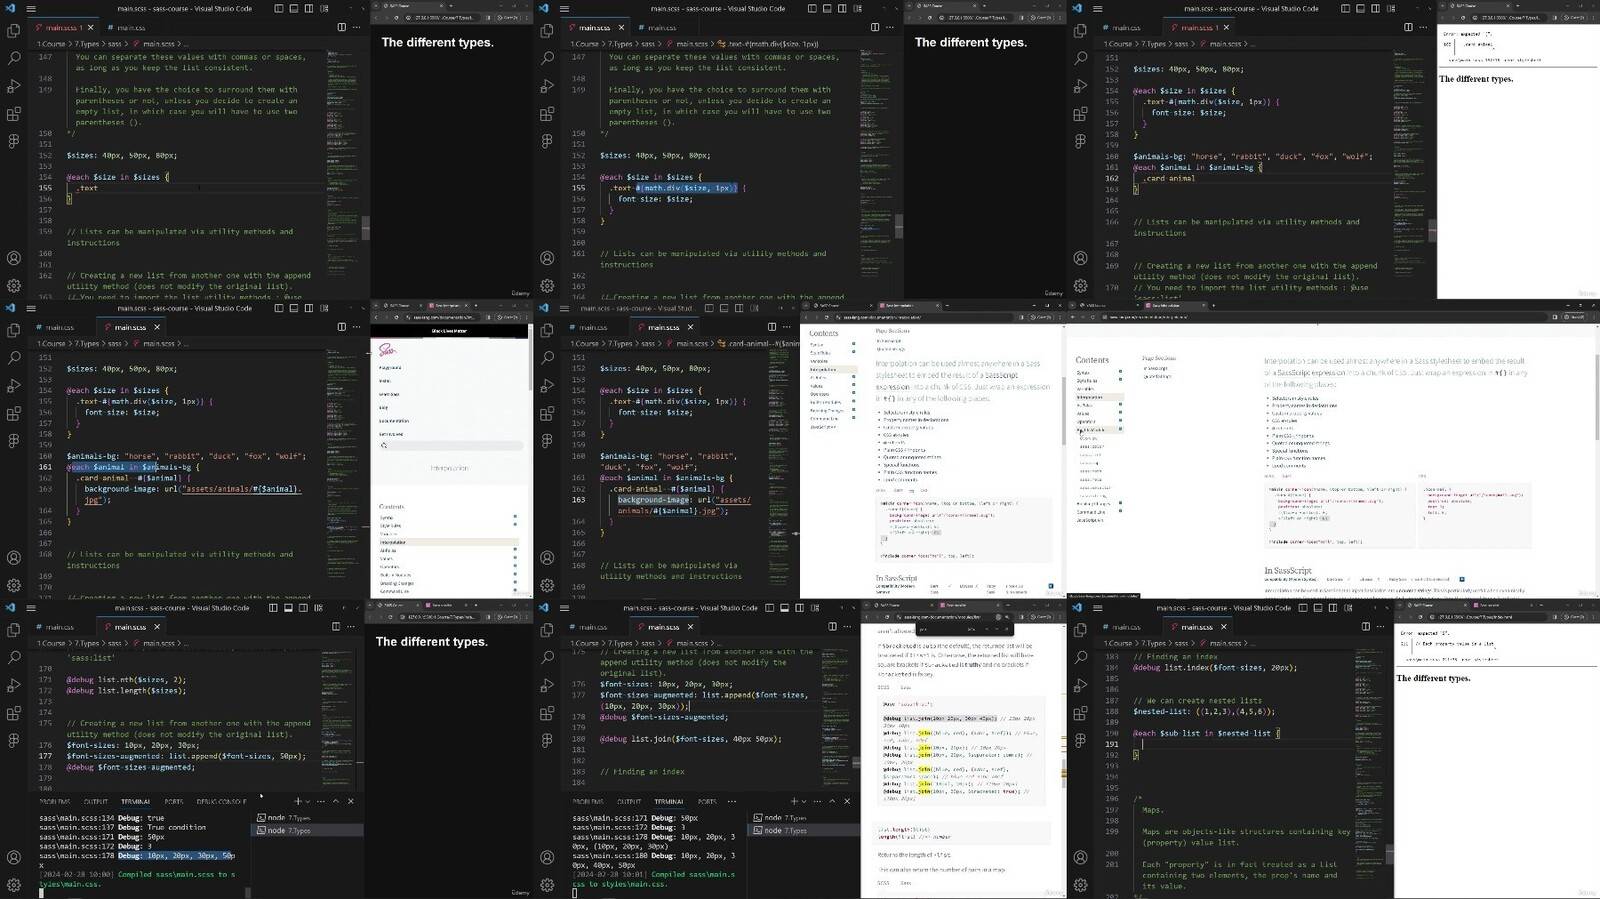Open Accounts in the bottom-right nested-list frame

coord(1081,858)
